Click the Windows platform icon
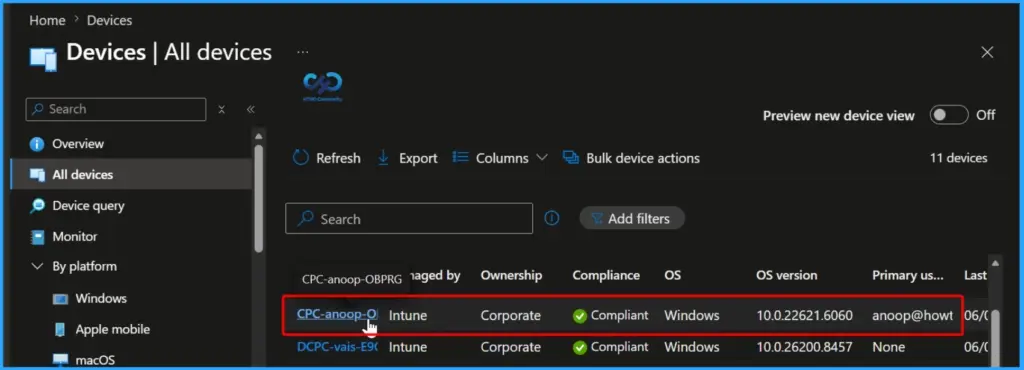The image size is (1024, 370). click(x=60, y=299)
